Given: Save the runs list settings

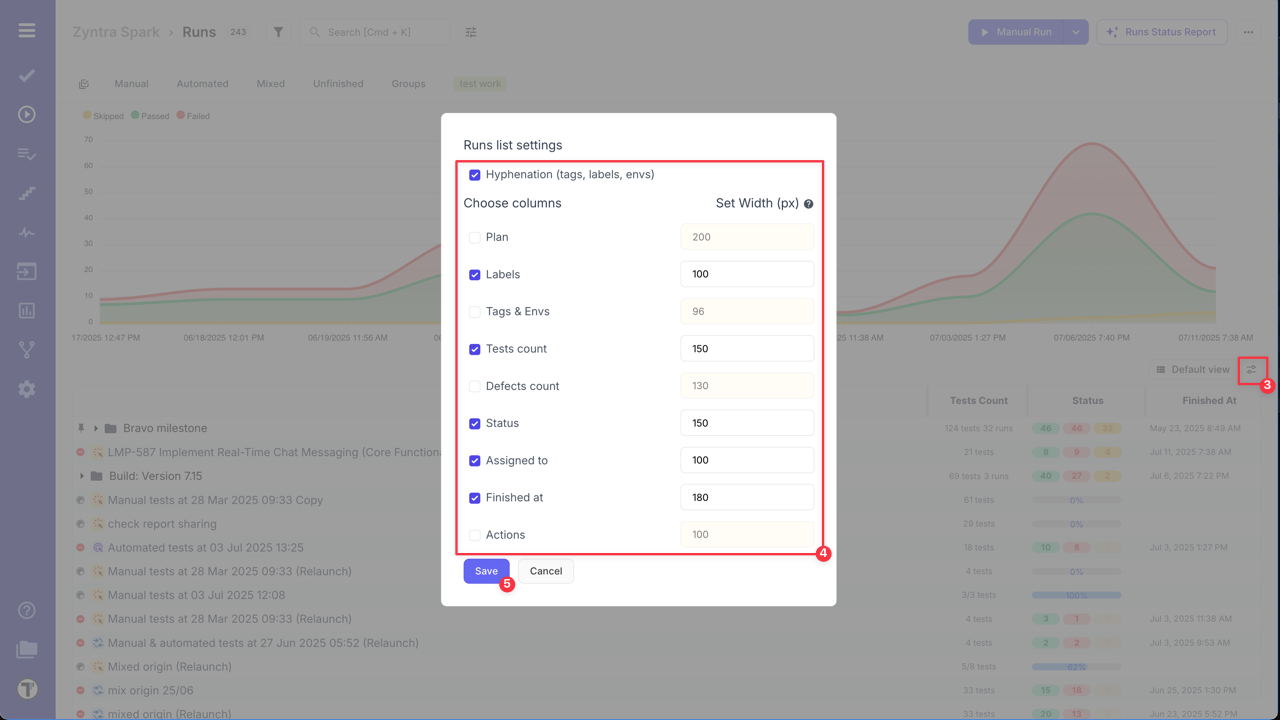Looking at the screenshot, I should point(486,570).
